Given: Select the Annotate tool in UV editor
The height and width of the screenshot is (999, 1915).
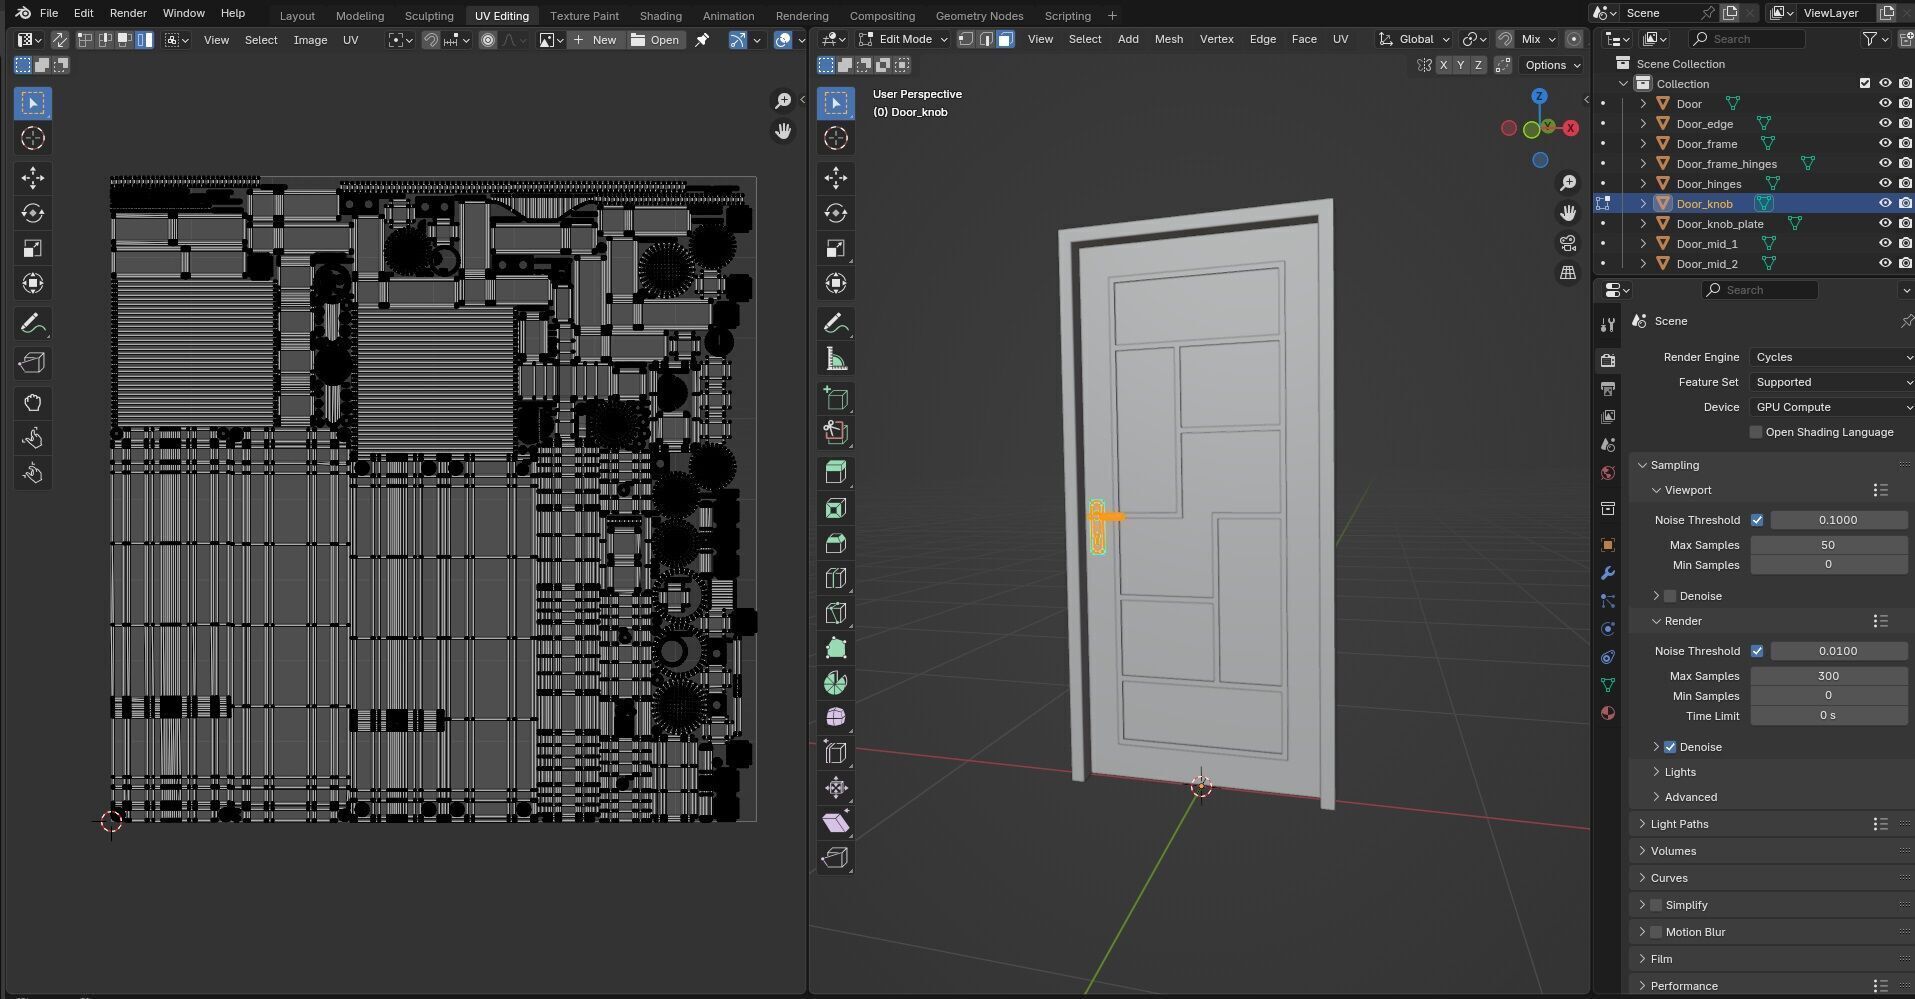Looking at the screenshot, I should click(x=33, y=324).
